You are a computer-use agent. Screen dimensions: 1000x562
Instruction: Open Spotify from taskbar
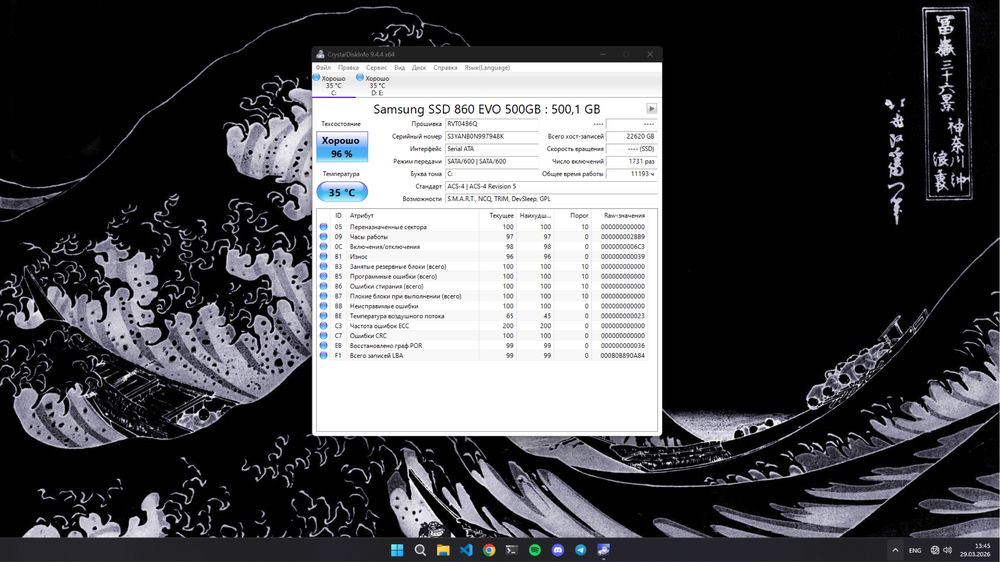coord(534,550)
